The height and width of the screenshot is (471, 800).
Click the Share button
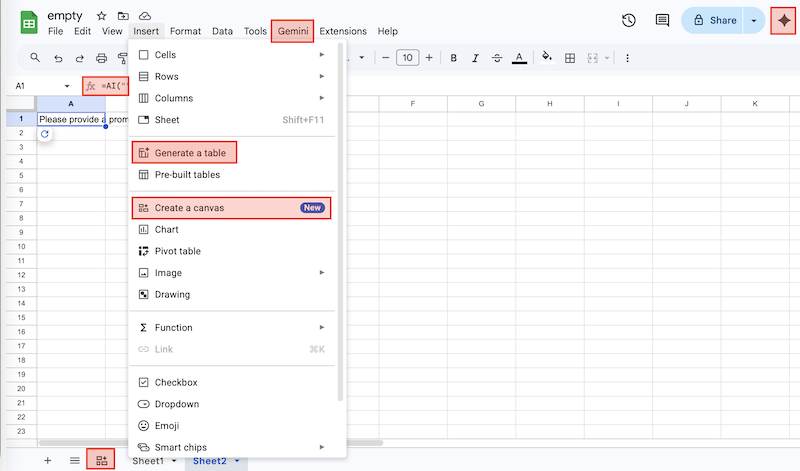coord(713,20)
